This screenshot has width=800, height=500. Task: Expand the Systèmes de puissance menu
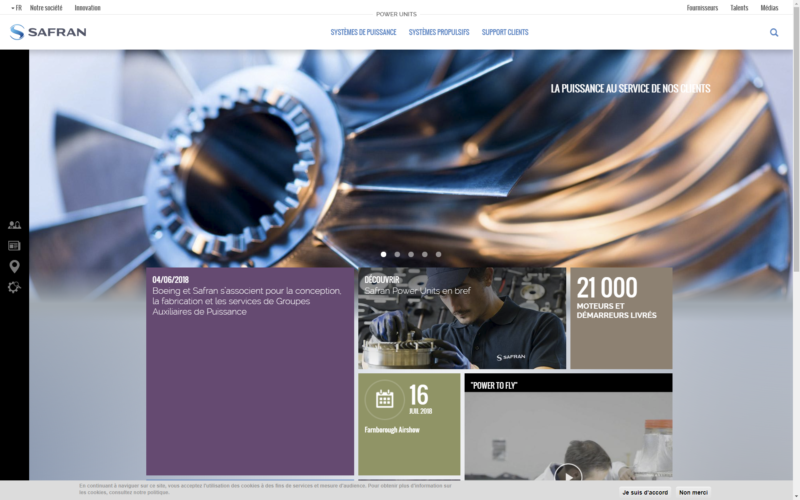tap(363, 32)
